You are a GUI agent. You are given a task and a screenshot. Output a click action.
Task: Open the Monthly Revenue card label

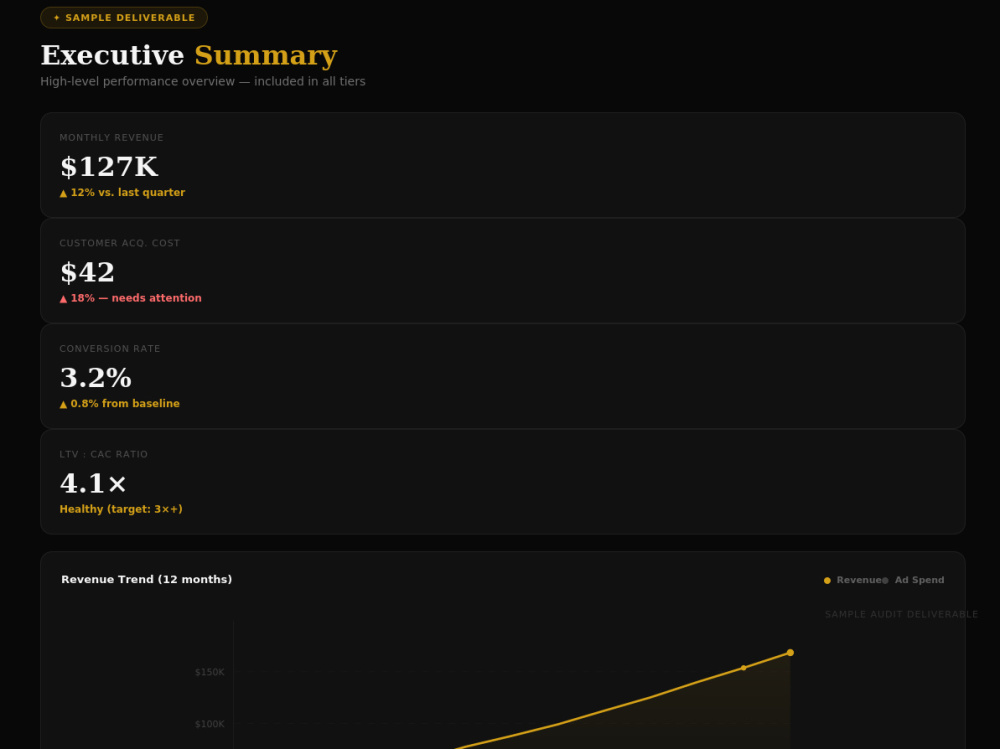[x=112, y=138]
